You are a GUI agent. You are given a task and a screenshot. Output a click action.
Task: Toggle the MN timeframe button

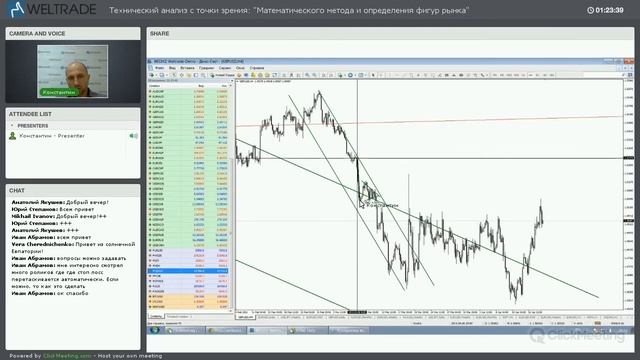tap(551, 75)
